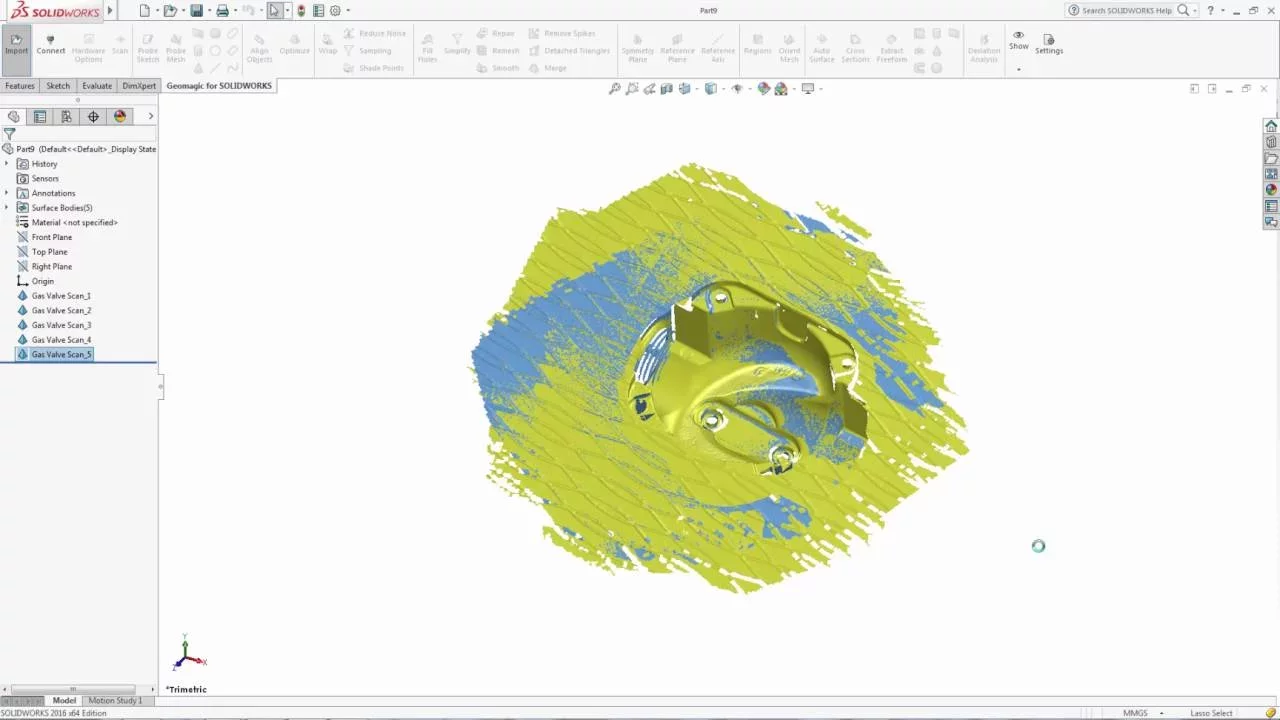Screen dimensions: 1280x720
Task: Click the Connect scanner tool
Action: [x=50, y=45]
